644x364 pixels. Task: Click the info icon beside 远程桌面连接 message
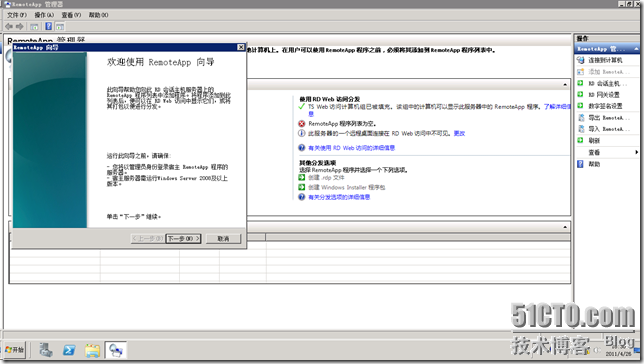[x=301, y=133]
